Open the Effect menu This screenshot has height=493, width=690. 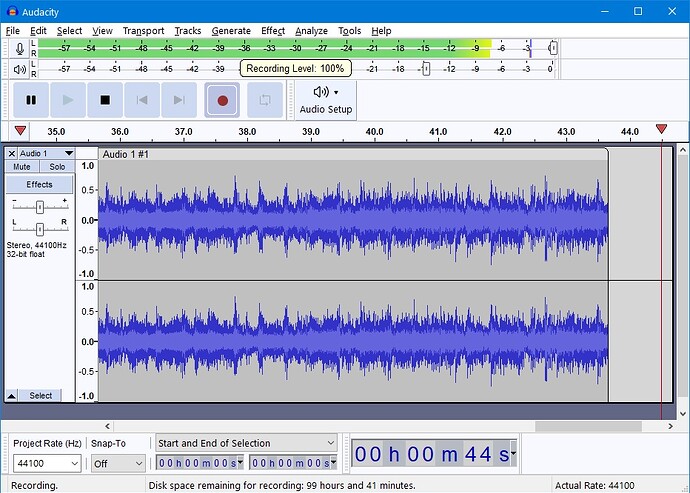(x=273, y=31)
